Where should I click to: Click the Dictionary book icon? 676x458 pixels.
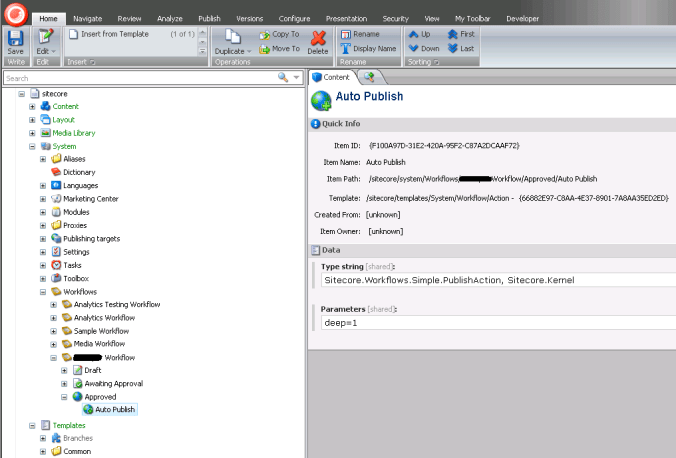[56, 172]
